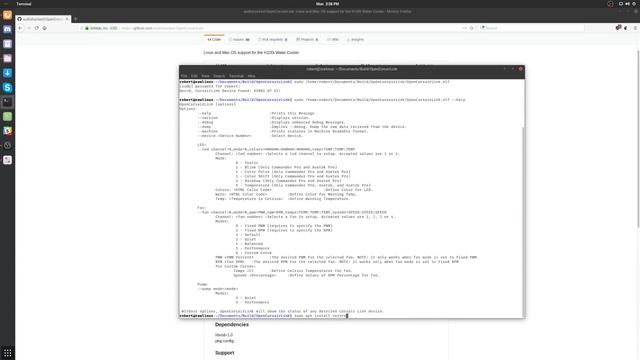Open a new Firefox tab with plus
640x360 pixels.
click(x=76, y=19)
